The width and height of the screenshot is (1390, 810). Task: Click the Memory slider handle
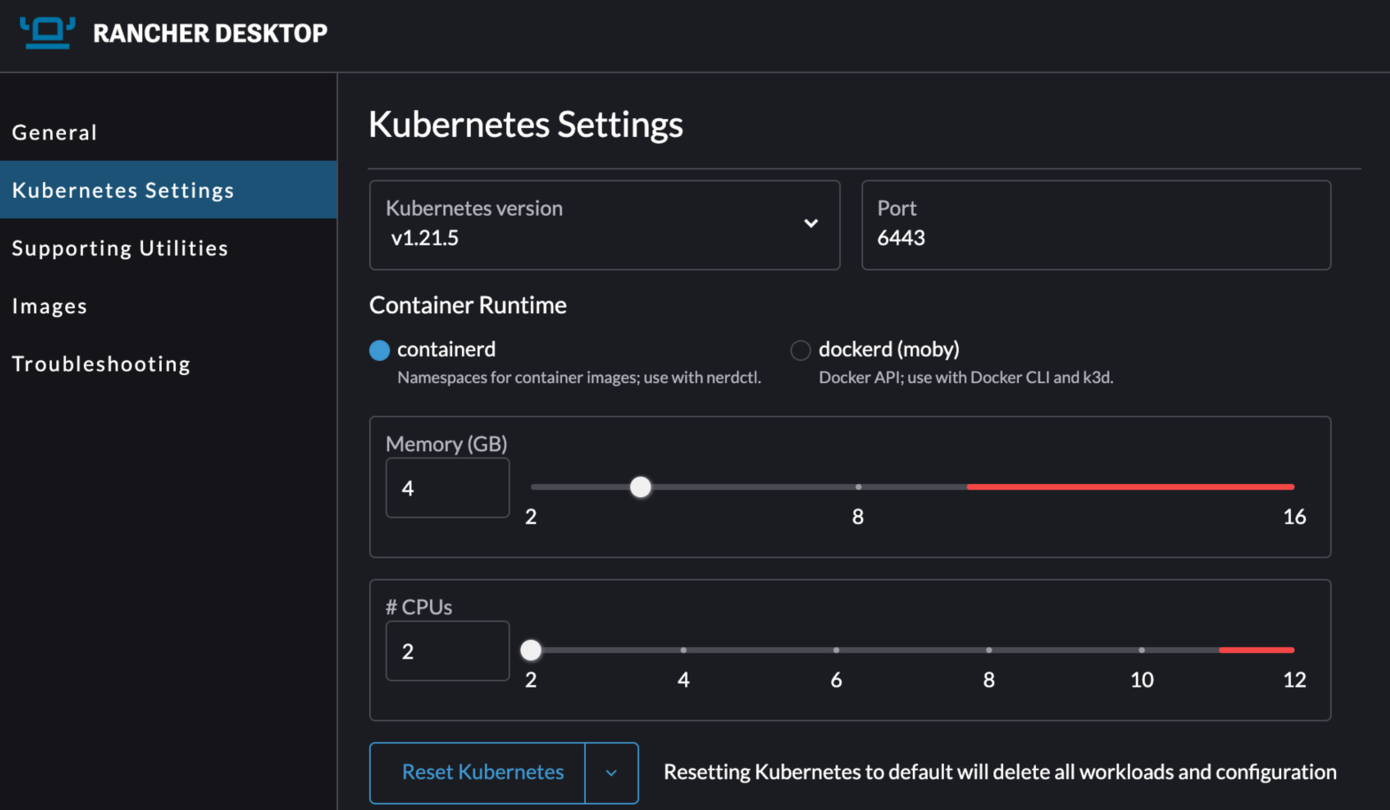[x=641, y=487]
